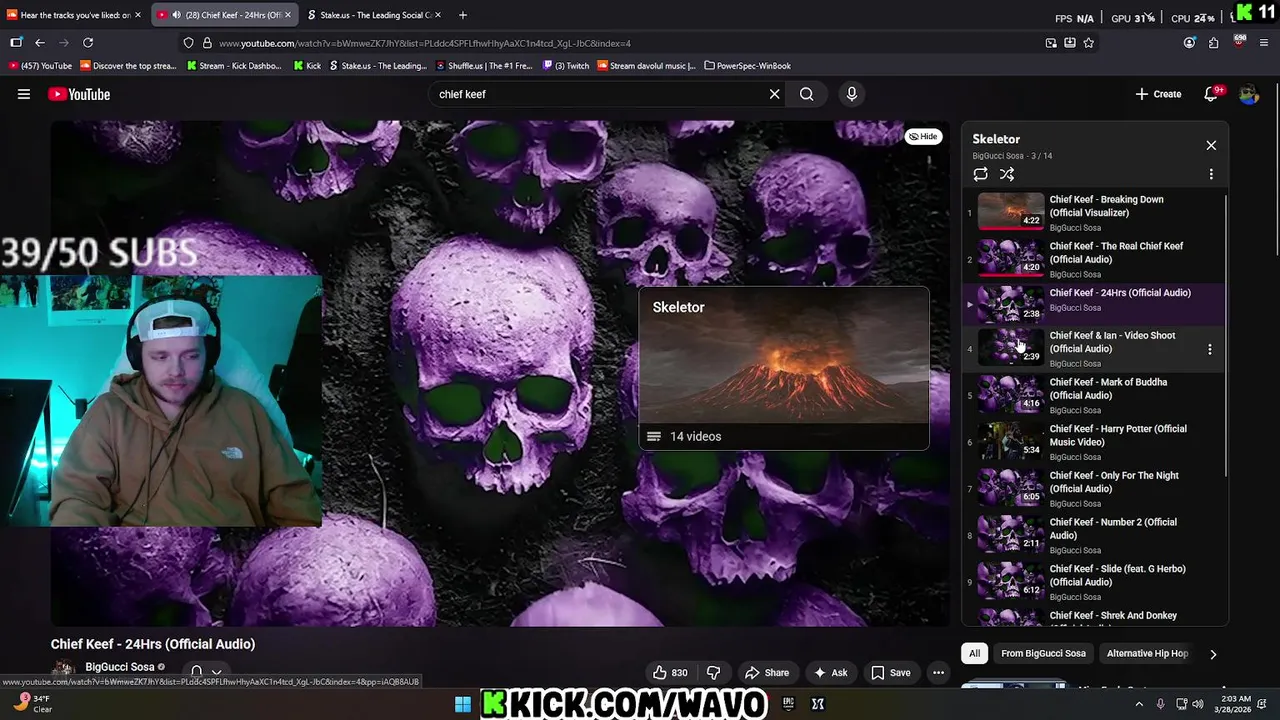This screenshot has height=720, width=1280.
Task: Open the Create button
Action: click(x=1159, y=94)
